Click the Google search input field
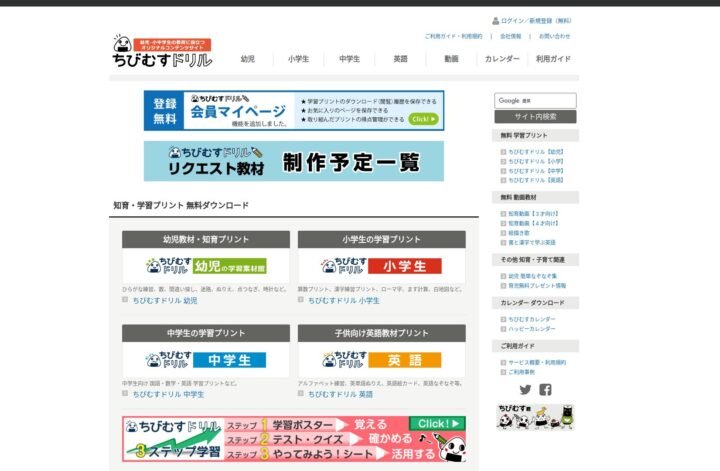 (x=535, y=100)
